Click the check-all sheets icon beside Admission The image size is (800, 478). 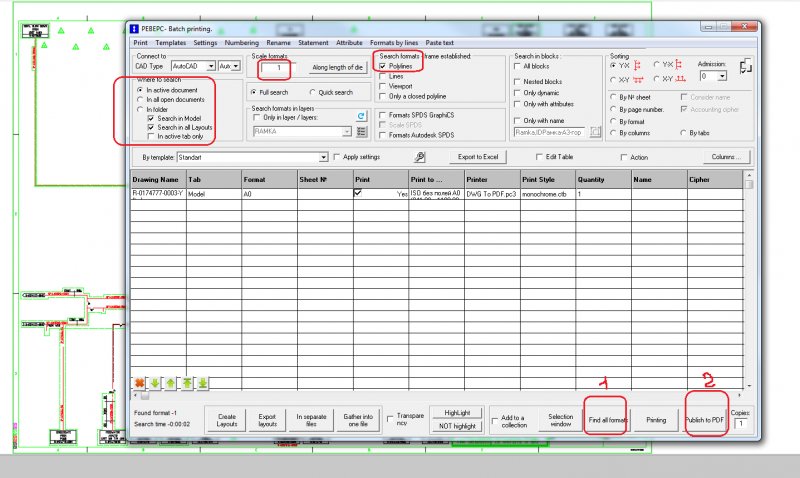click(745, 66)
